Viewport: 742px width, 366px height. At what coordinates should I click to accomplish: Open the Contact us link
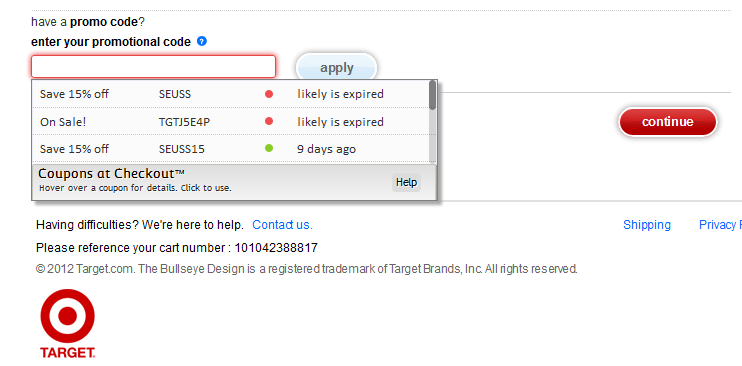283,224
